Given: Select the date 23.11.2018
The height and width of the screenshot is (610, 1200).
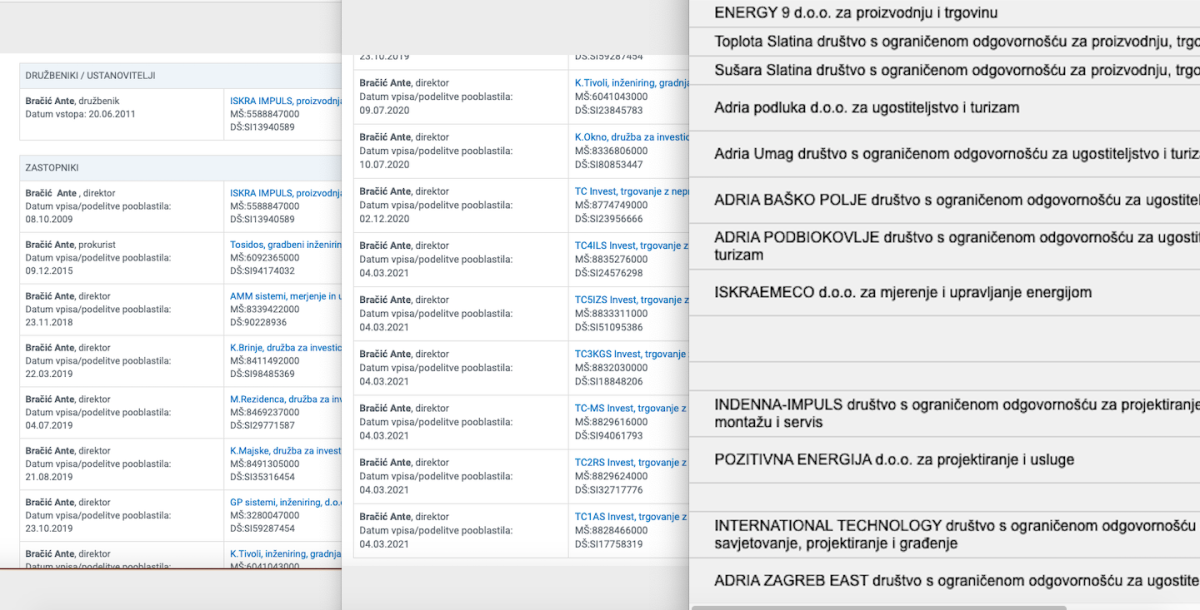Looking at the screenshot, I should pyautogui.click(x=49, y=322).
